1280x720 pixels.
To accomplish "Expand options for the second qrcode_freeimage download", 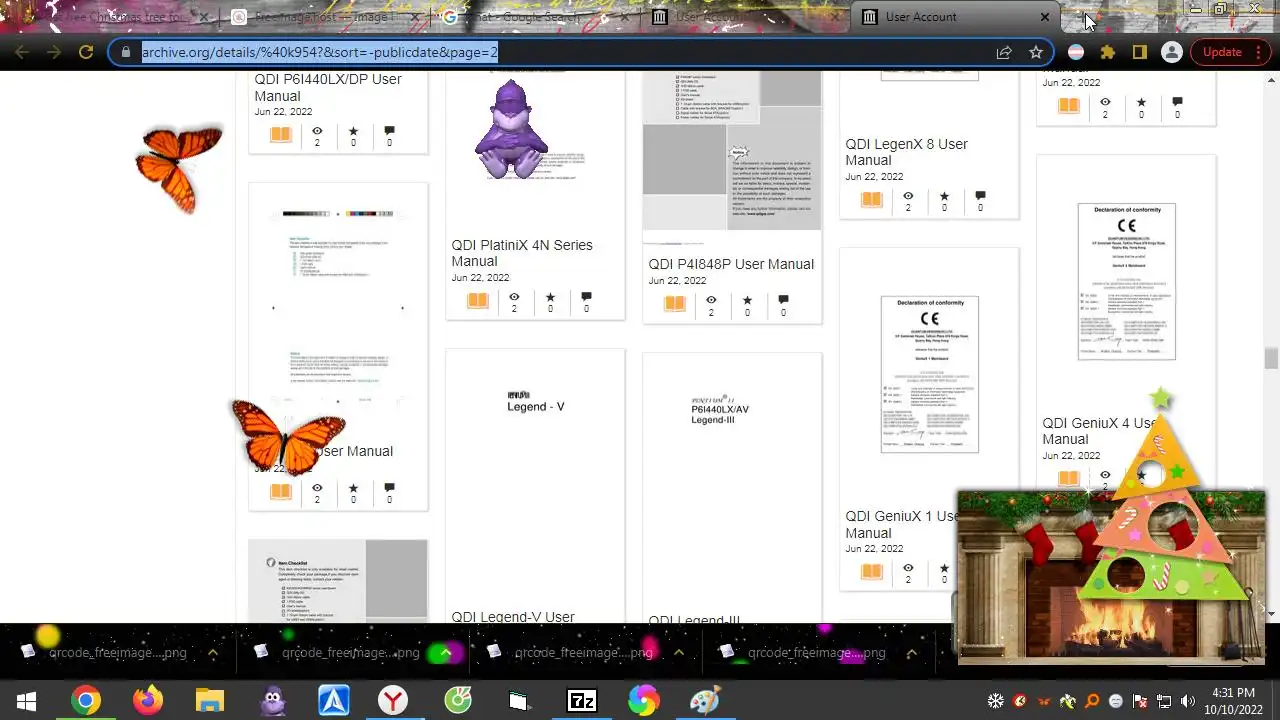I will (445, 652).
